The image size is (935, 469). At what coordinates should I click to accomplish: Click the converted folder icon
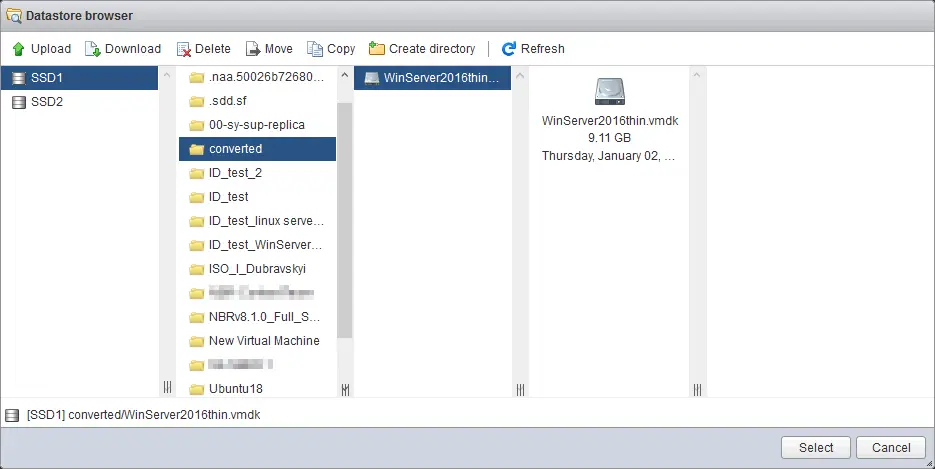coord(196,149)
